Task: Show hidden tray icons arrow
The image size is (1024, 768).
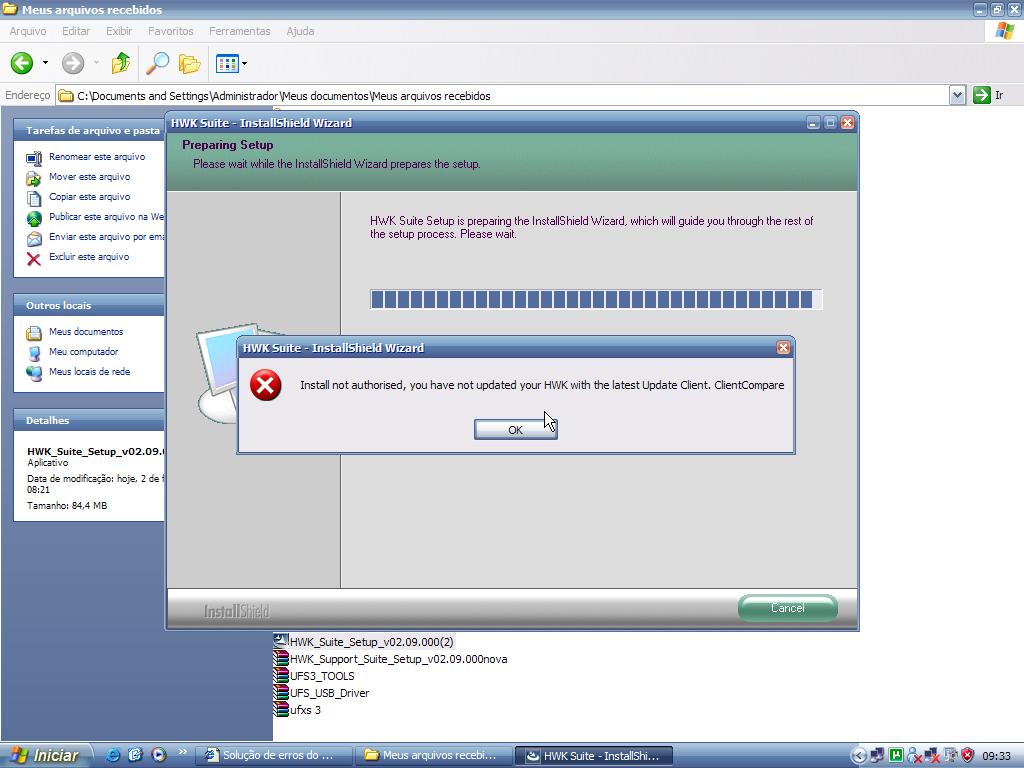Action: (x=859, y=756)
